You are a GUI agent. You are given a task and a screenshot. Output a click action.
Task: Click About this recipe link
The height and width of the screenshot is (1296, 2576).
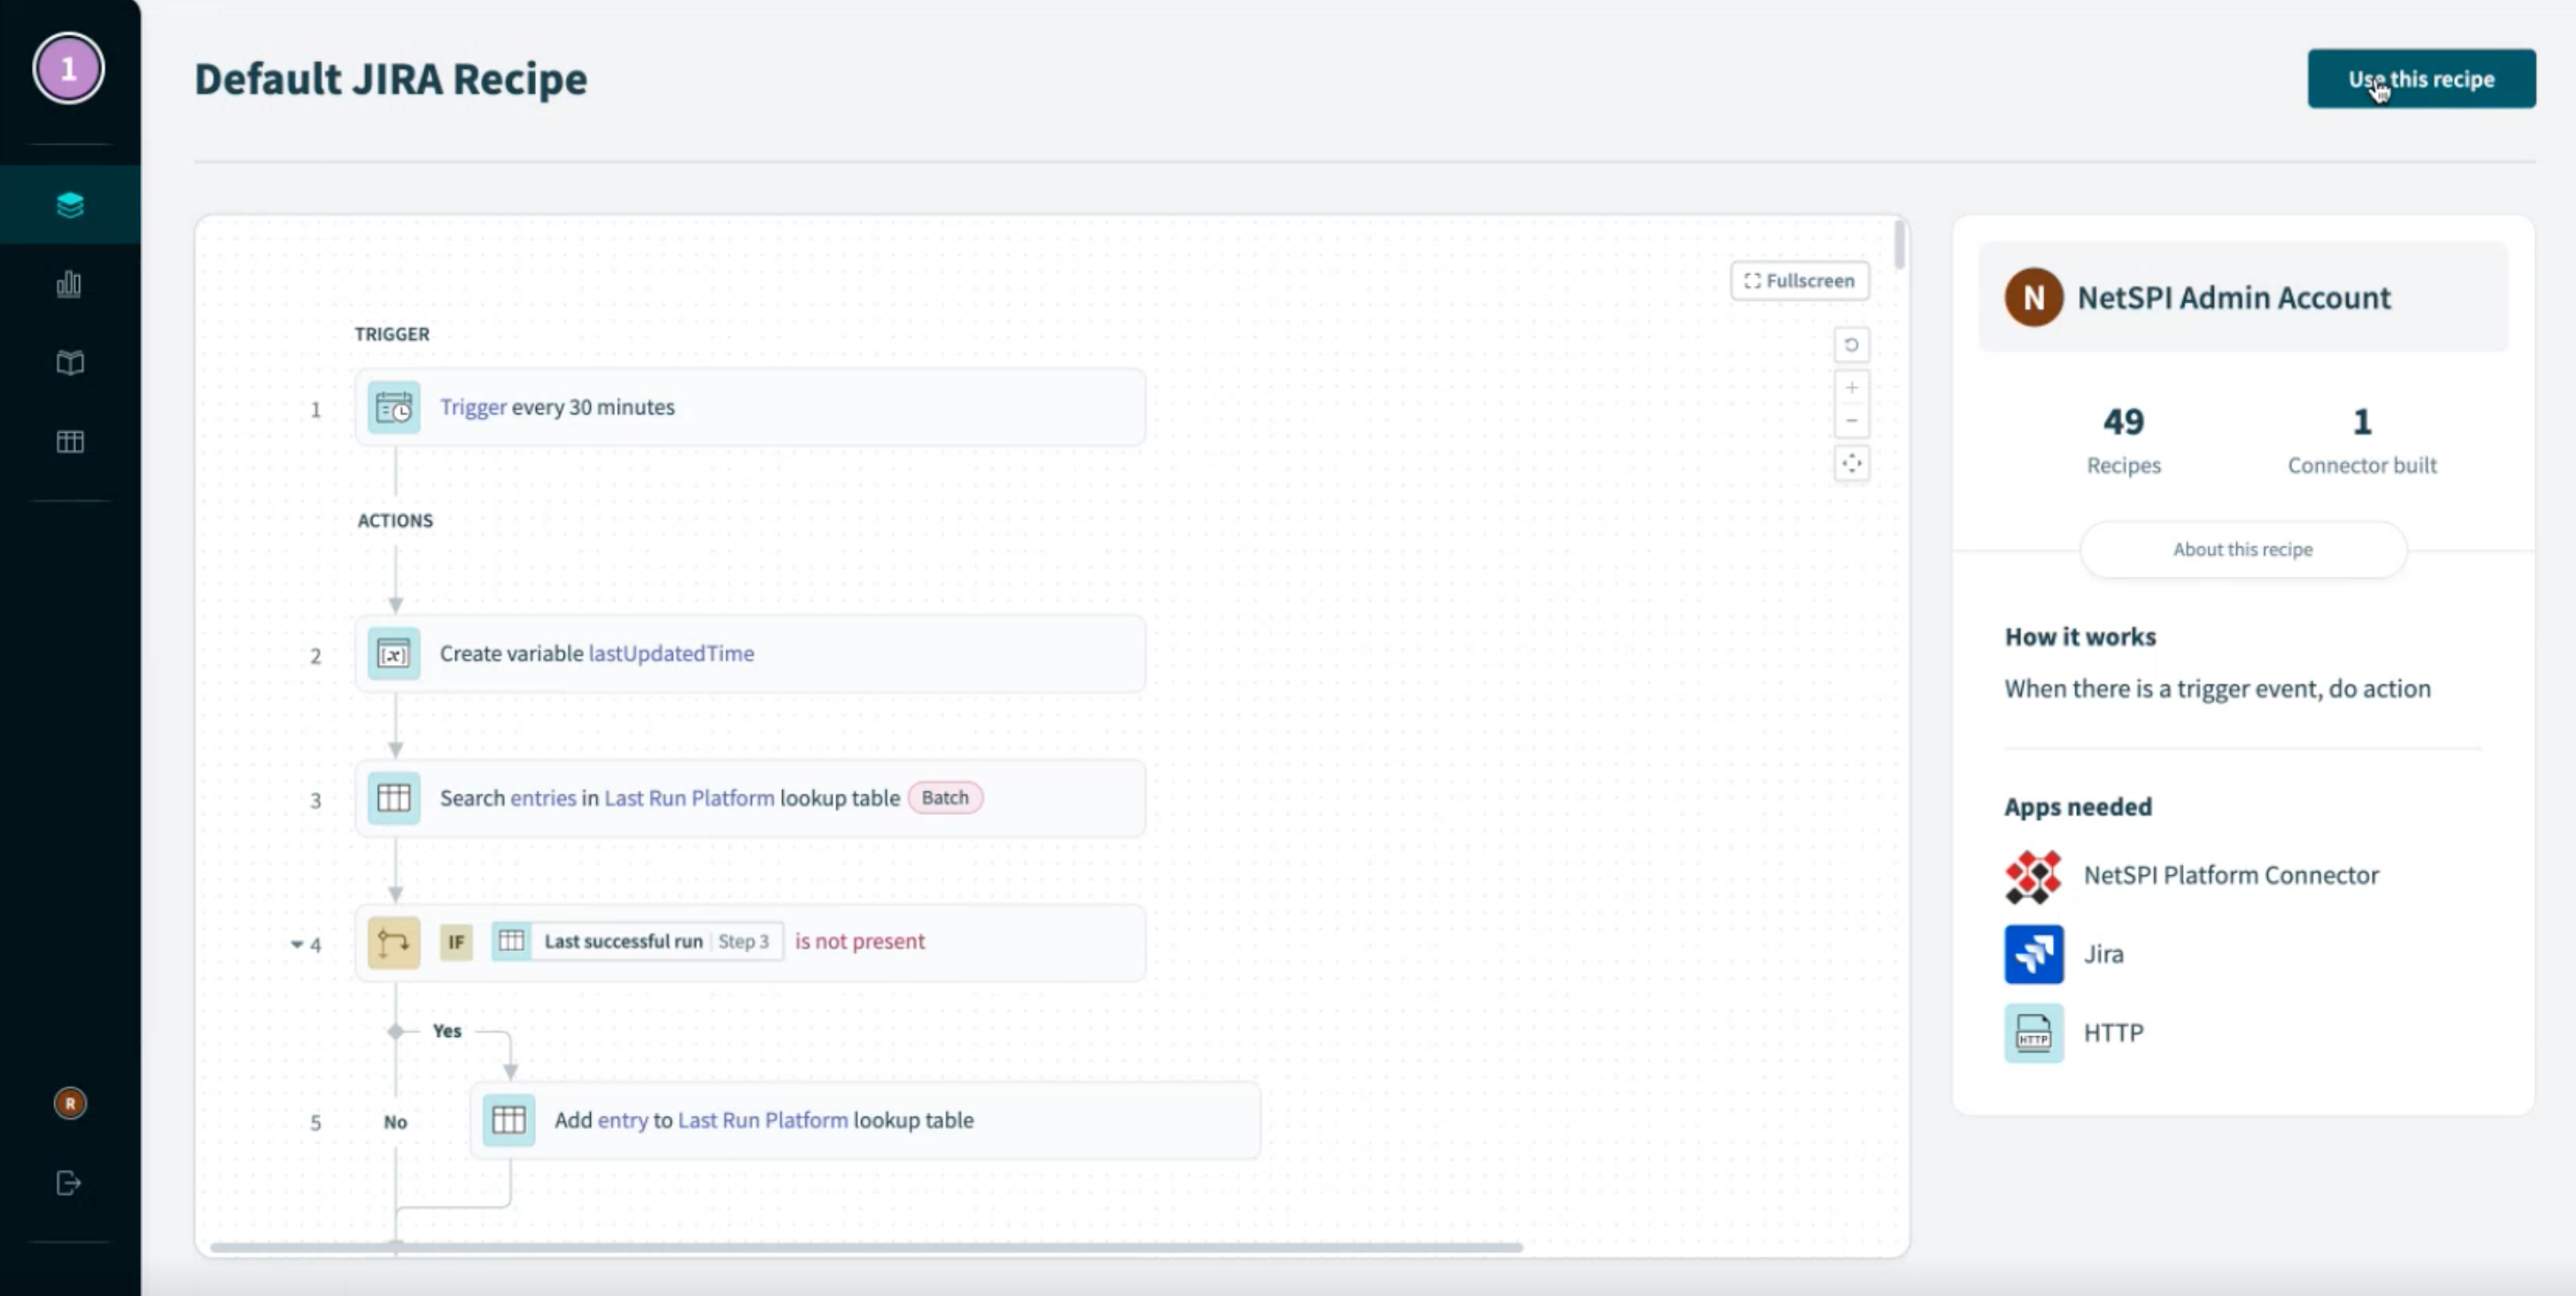2242,547
